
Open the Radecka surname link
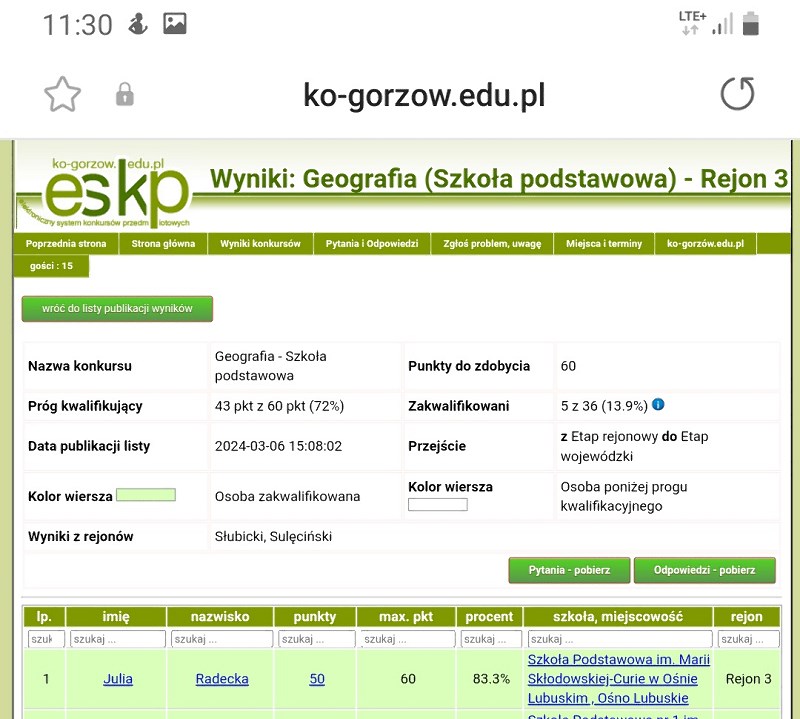pos(222,679)
